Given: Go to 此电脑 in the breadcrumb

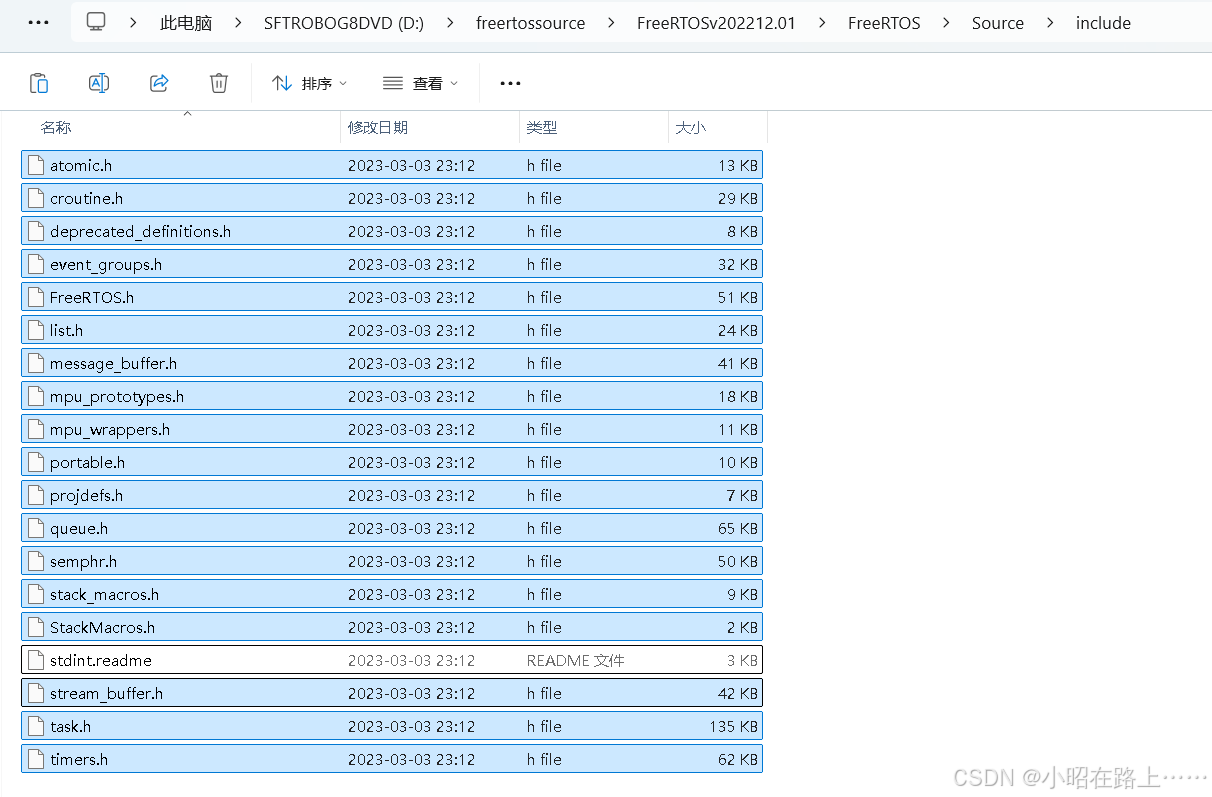Looking at the screenshot, I should pyautogui.click(x=186, y=22).
